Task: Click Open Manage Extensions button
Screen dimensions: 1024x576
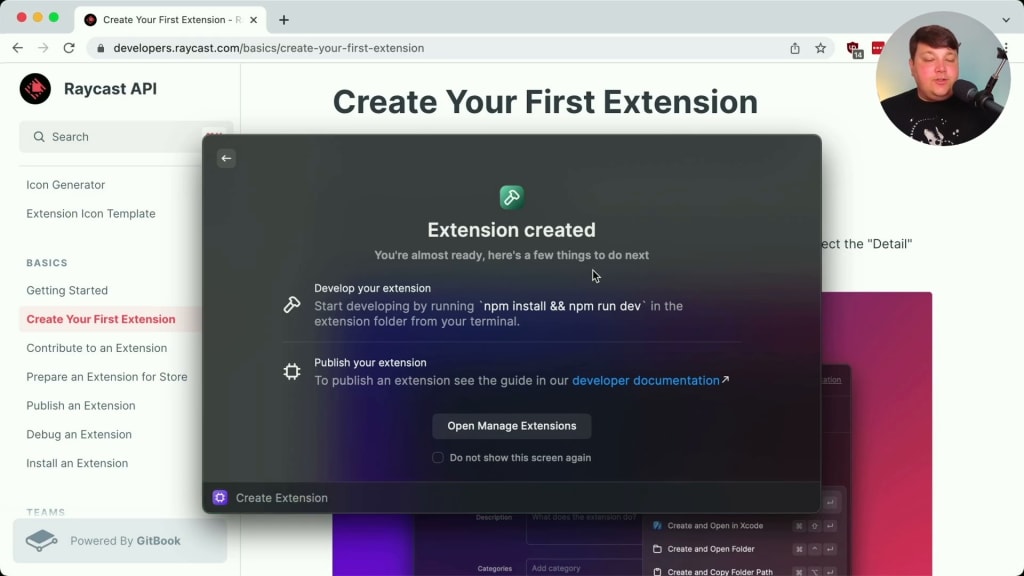Action: [x=511, y=426]
